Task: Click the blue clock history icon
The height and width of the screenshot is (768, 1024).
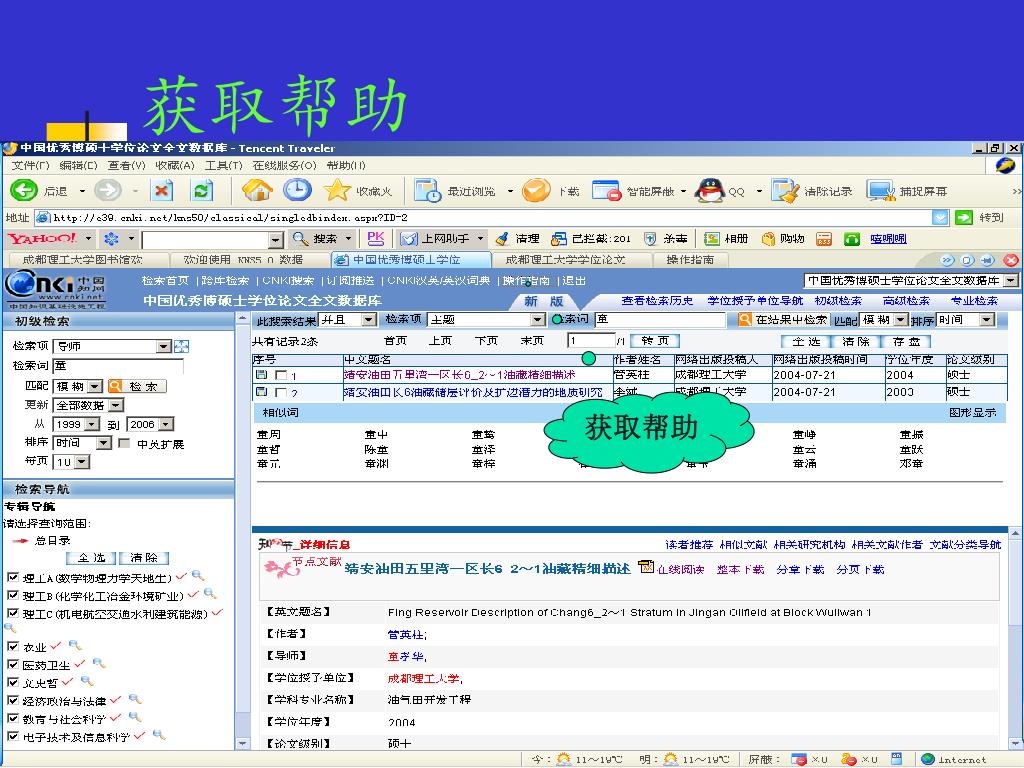Action: click(297, 190)
